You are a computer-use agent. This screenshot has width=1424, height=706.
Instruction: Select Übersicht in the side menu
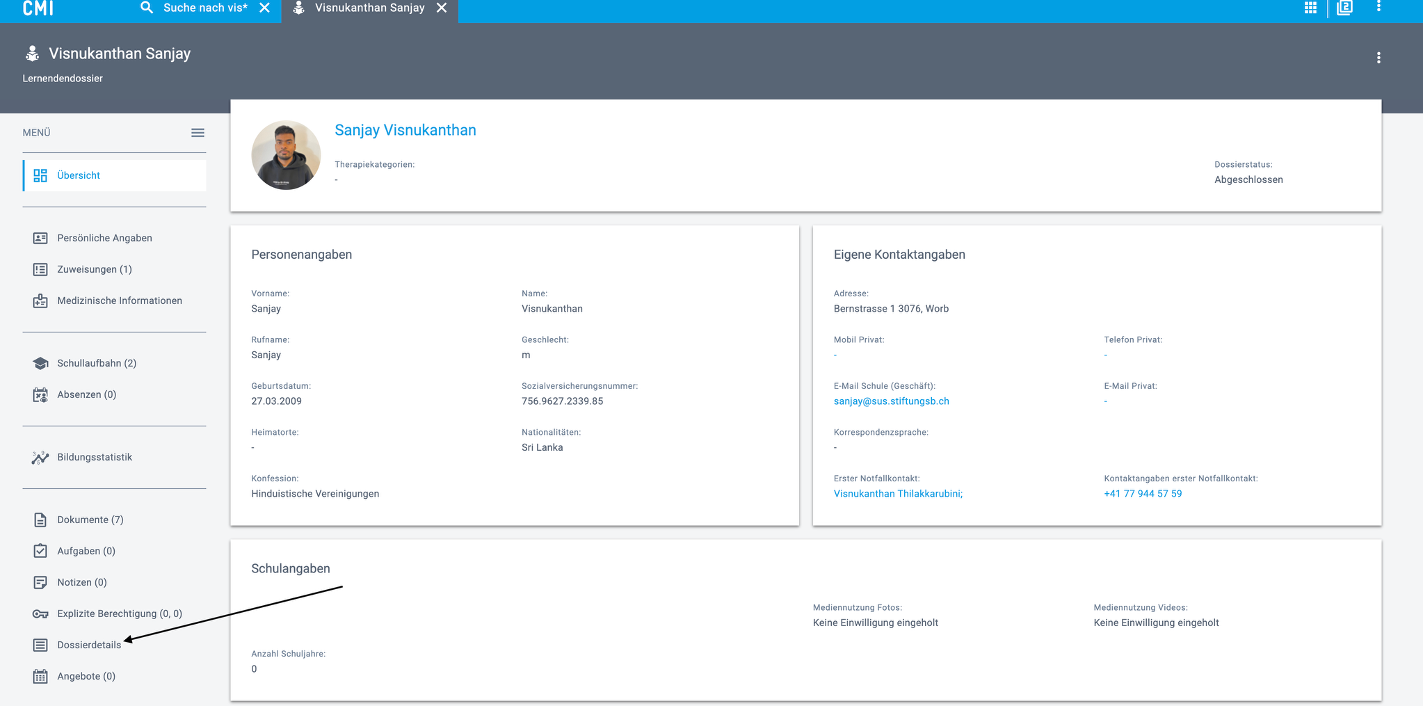pos(78,176)
